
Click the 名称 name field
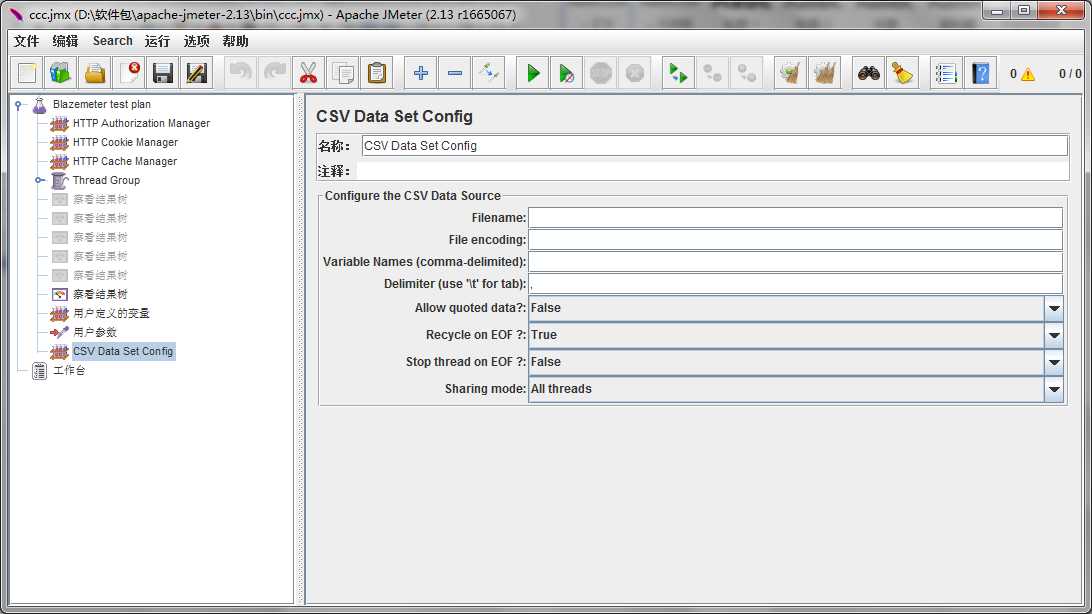point(715,145)
